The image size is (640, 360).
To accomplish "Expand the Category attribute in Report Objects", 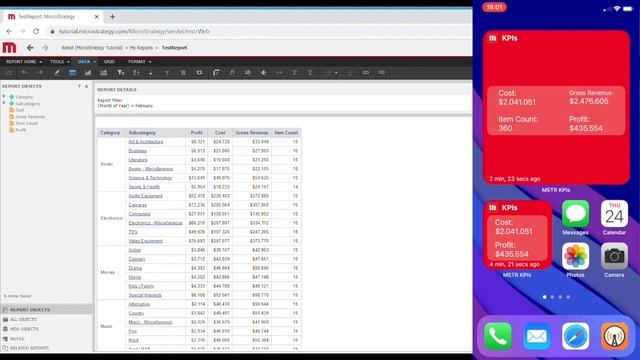I will pos(4,97).
